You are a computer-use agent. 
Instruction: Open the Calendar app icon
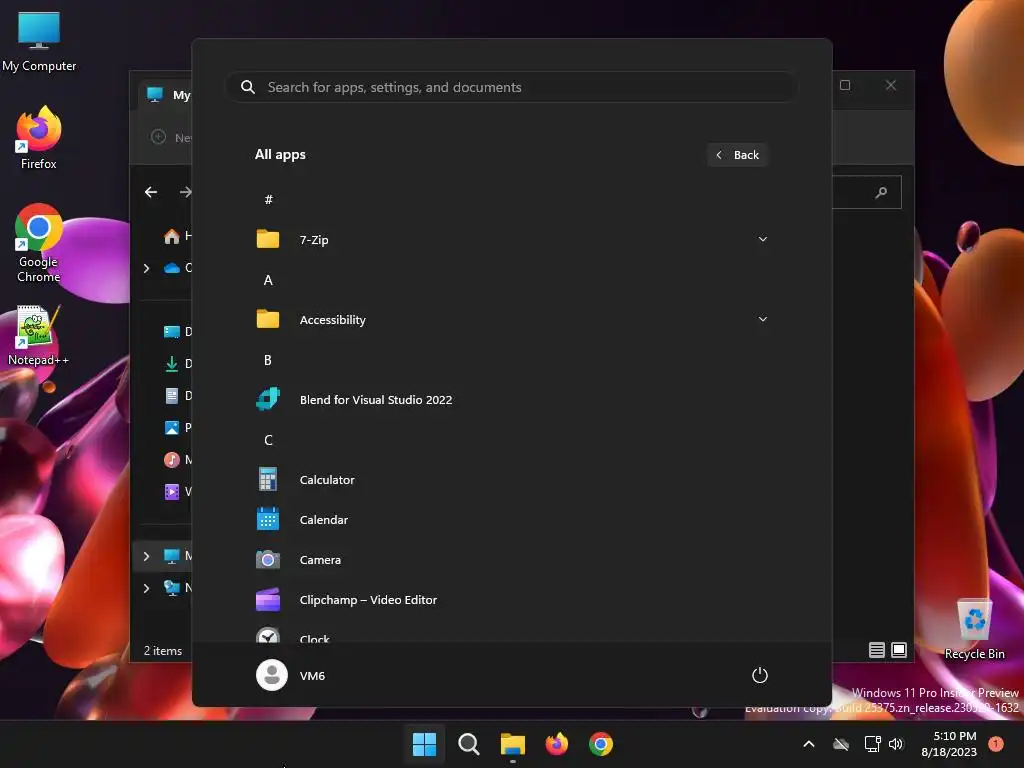coord(268,520)
